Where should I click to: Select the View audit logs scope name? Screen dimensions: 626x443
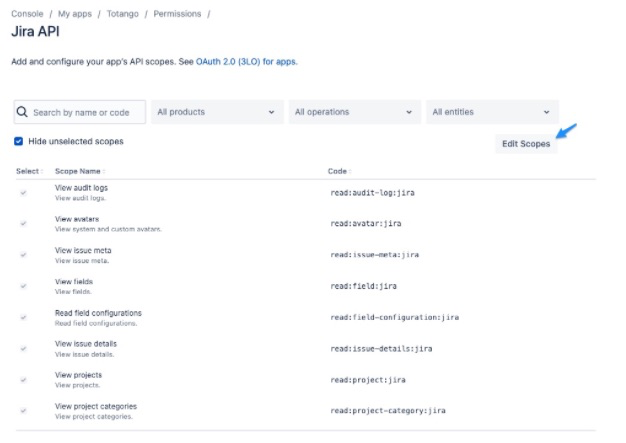coord(81,188)
